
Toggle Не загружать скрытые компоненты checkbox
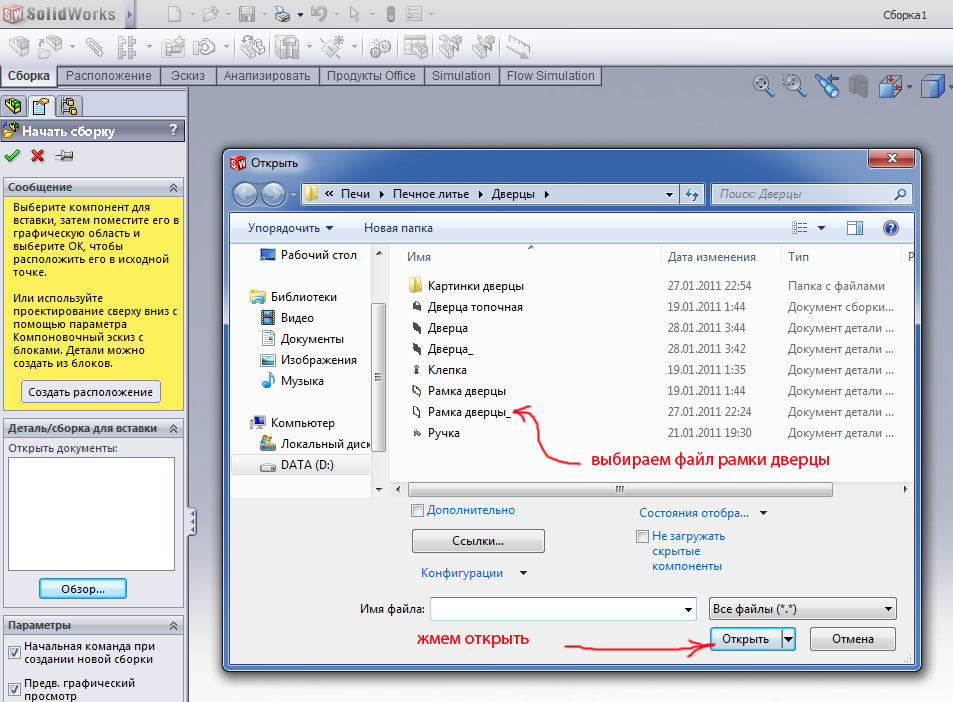coord(643,537)
